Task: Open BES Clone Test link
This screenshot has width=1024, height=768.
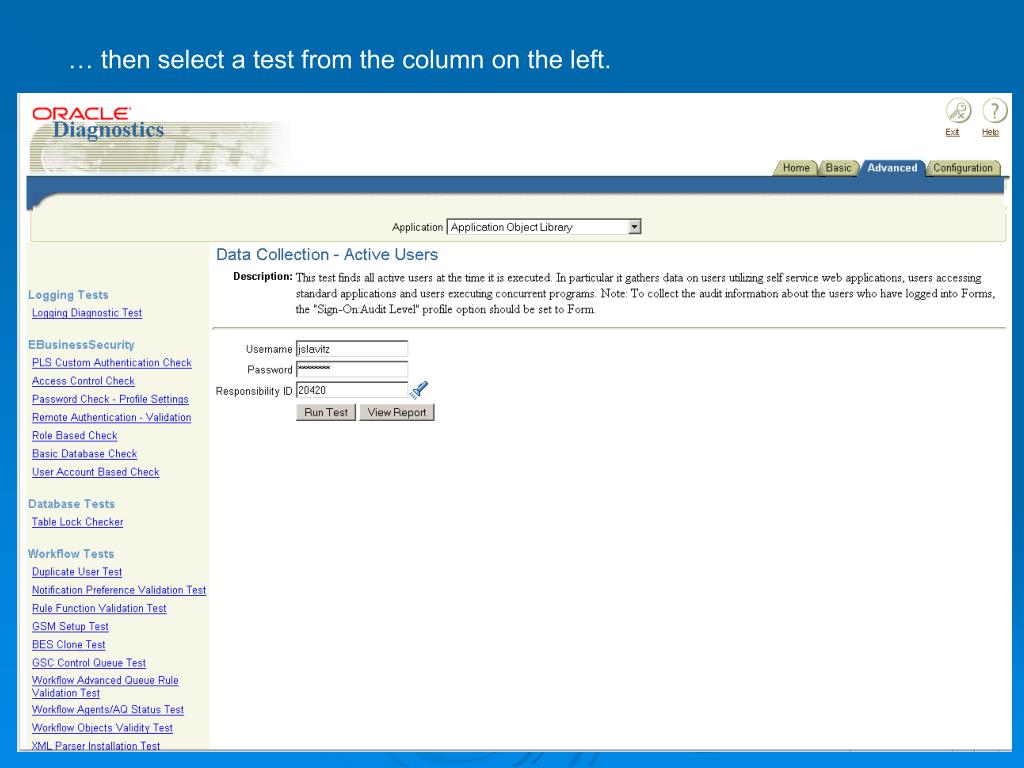Action: click(x=69, y=645)
